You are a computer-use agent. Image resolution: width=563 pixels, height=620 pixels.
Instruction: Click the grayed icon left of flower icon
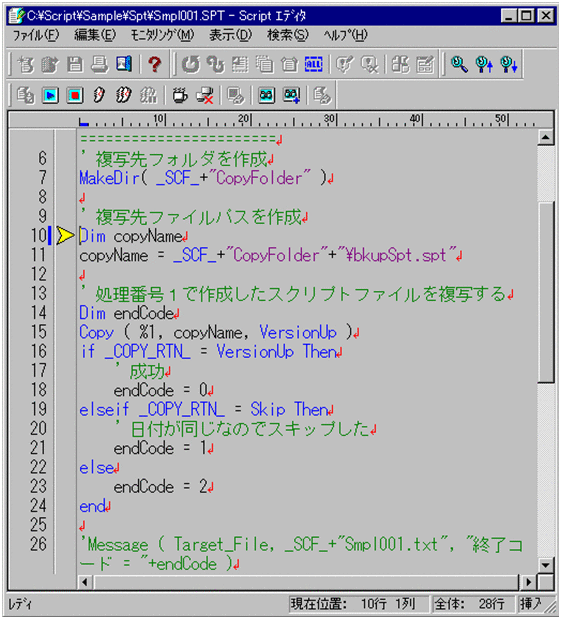click(x=370, y=64)
